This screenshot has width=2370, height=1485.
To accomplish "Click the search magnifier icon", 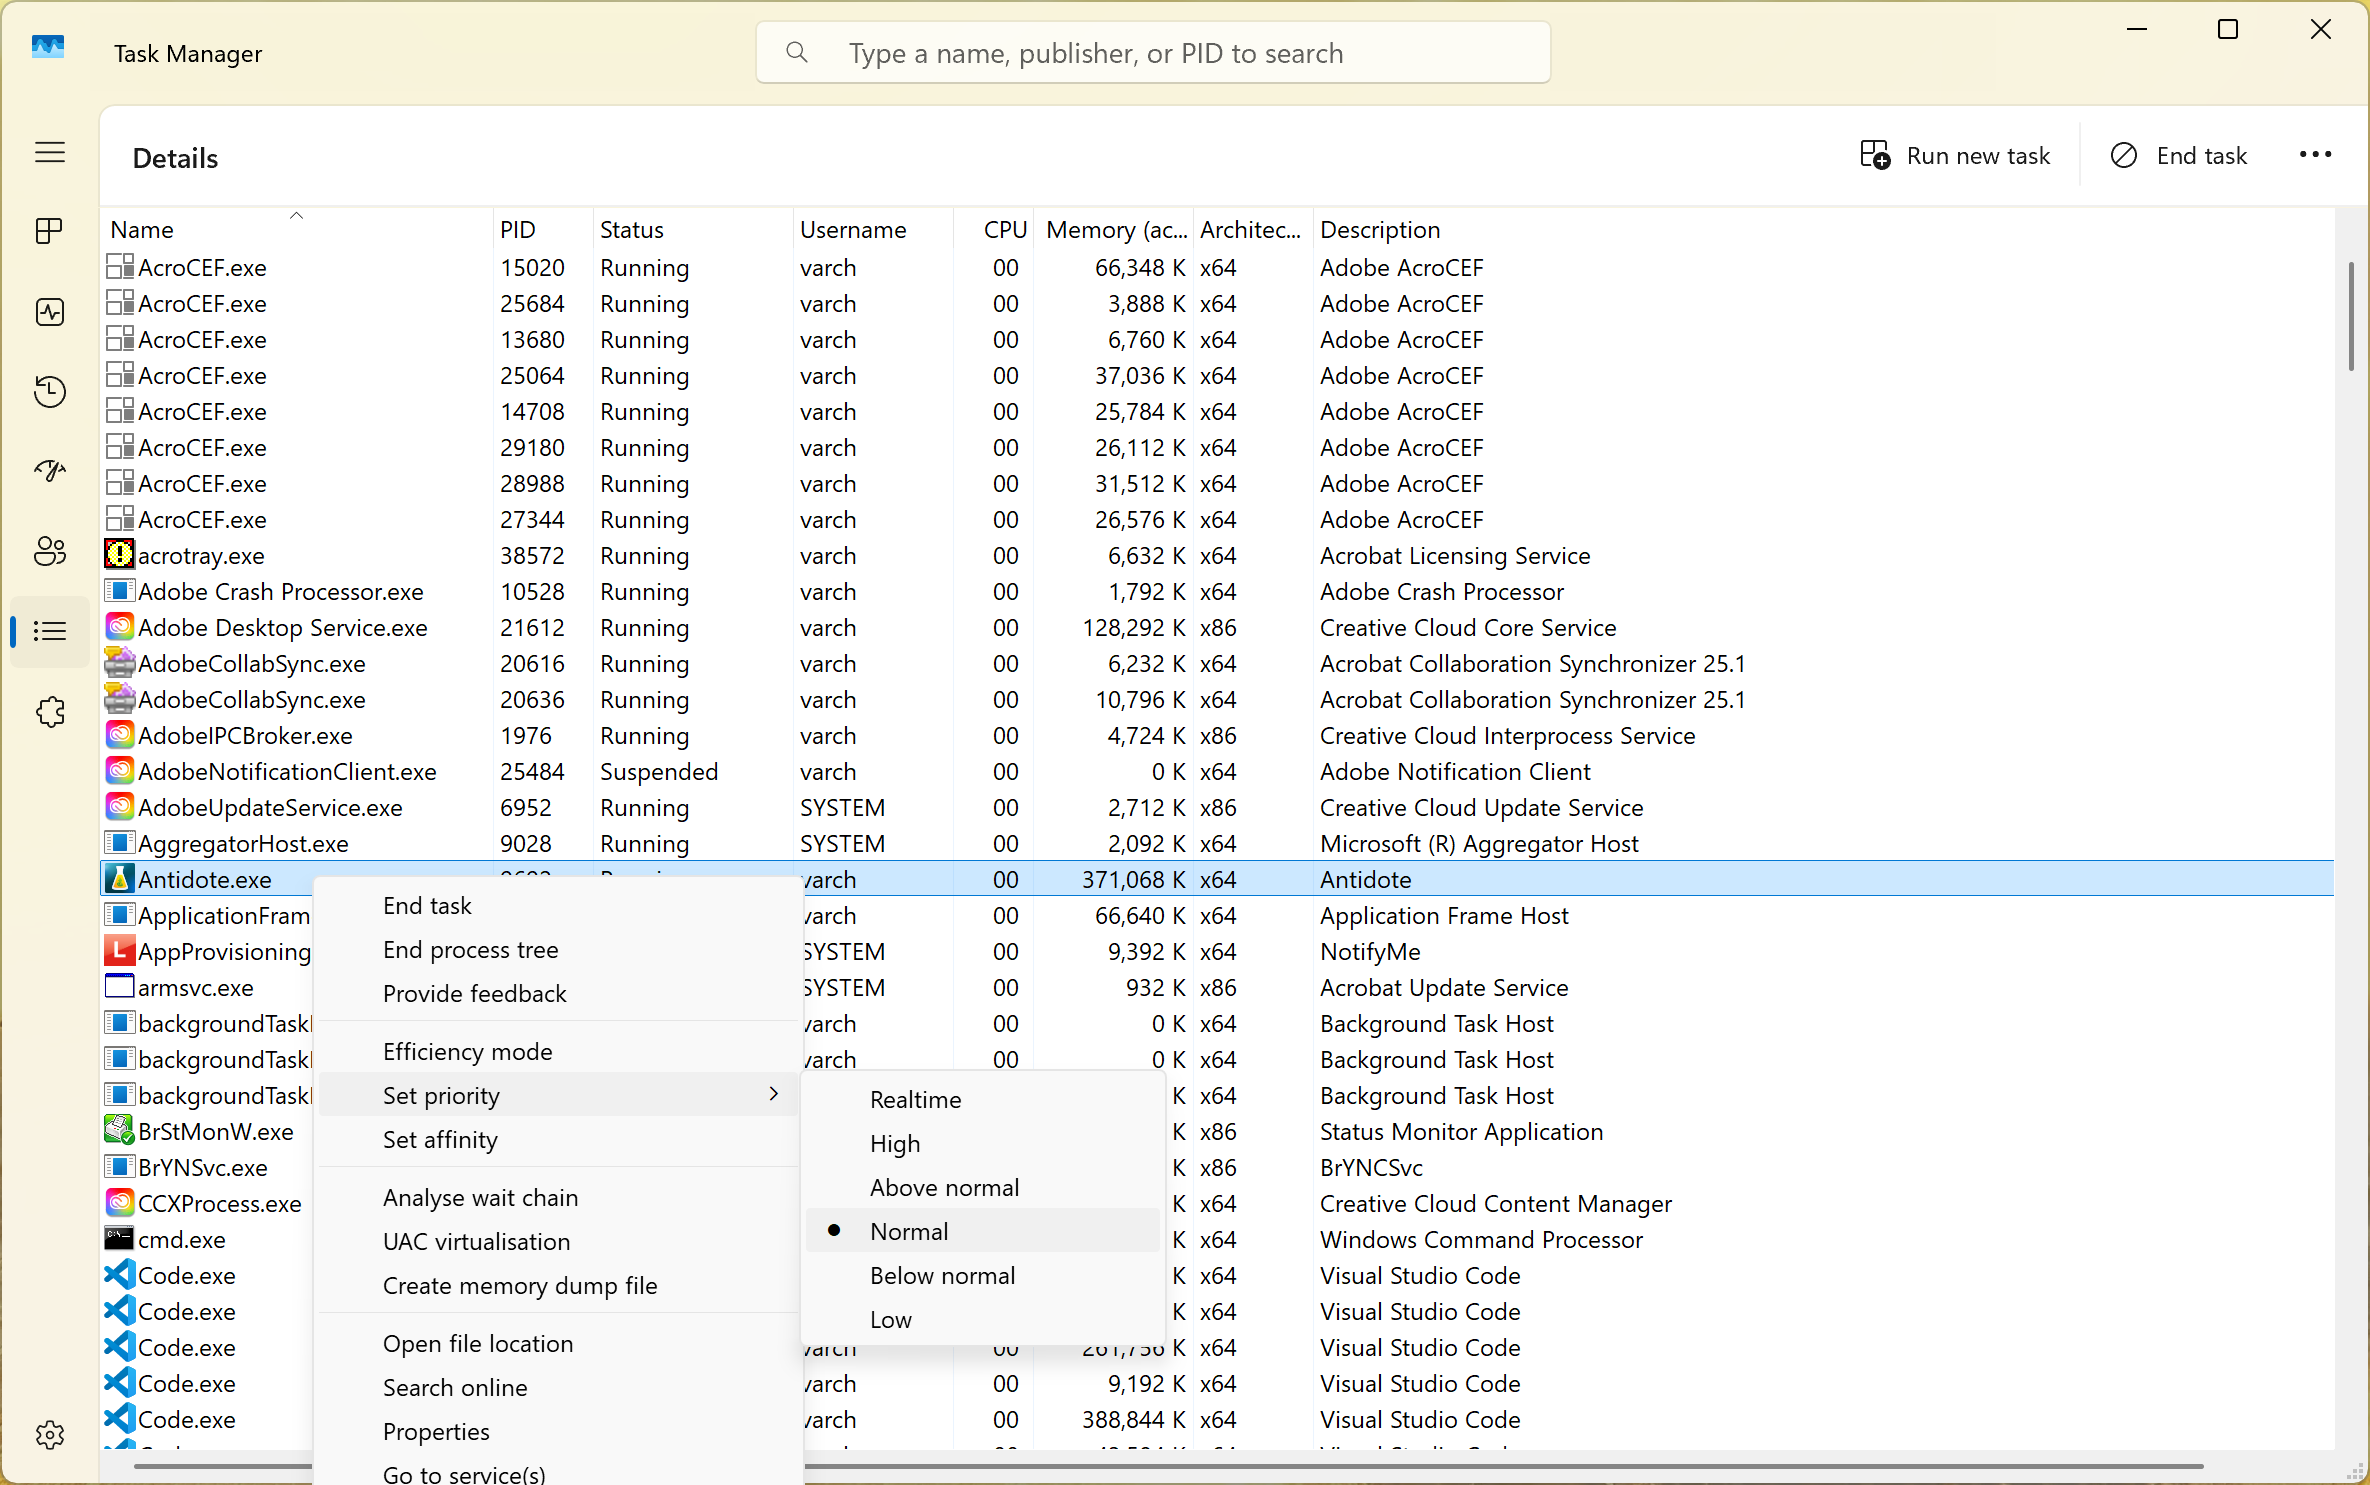I will point(797,52).
